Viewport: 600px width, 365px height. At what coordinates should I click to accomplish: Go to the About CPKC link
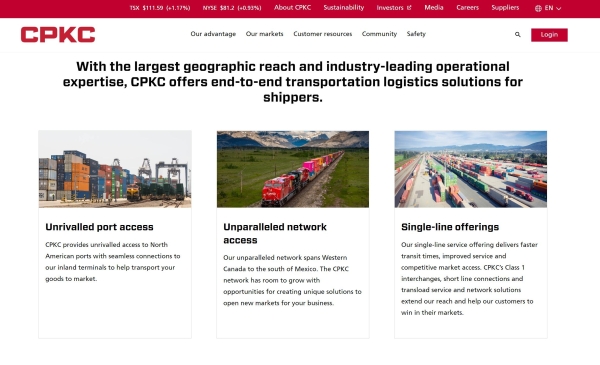click(292, 8)
